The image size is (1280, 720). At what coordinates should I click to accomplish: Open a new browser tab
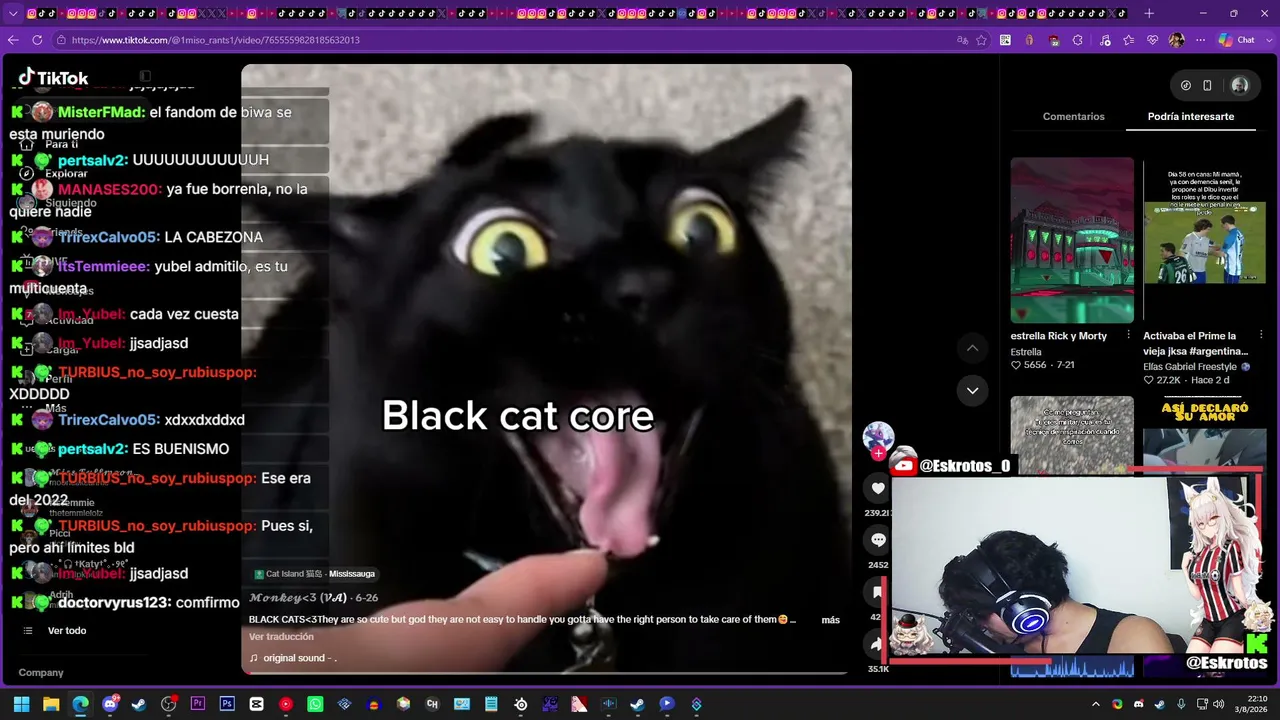1149,13
